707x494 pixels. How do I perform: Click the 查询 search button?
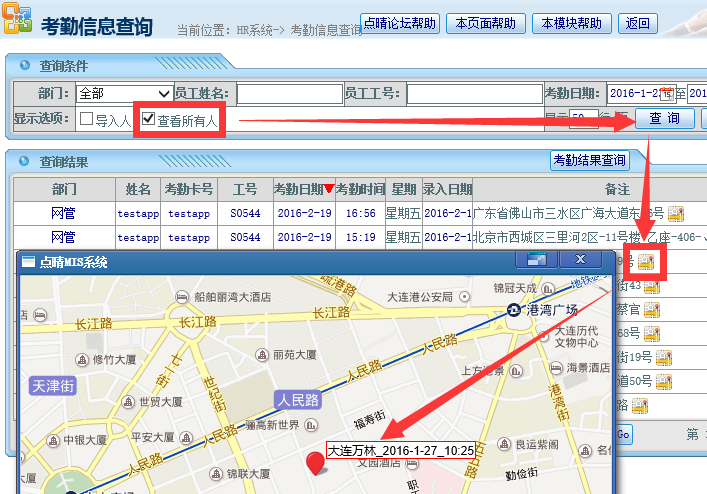[665, 119]
